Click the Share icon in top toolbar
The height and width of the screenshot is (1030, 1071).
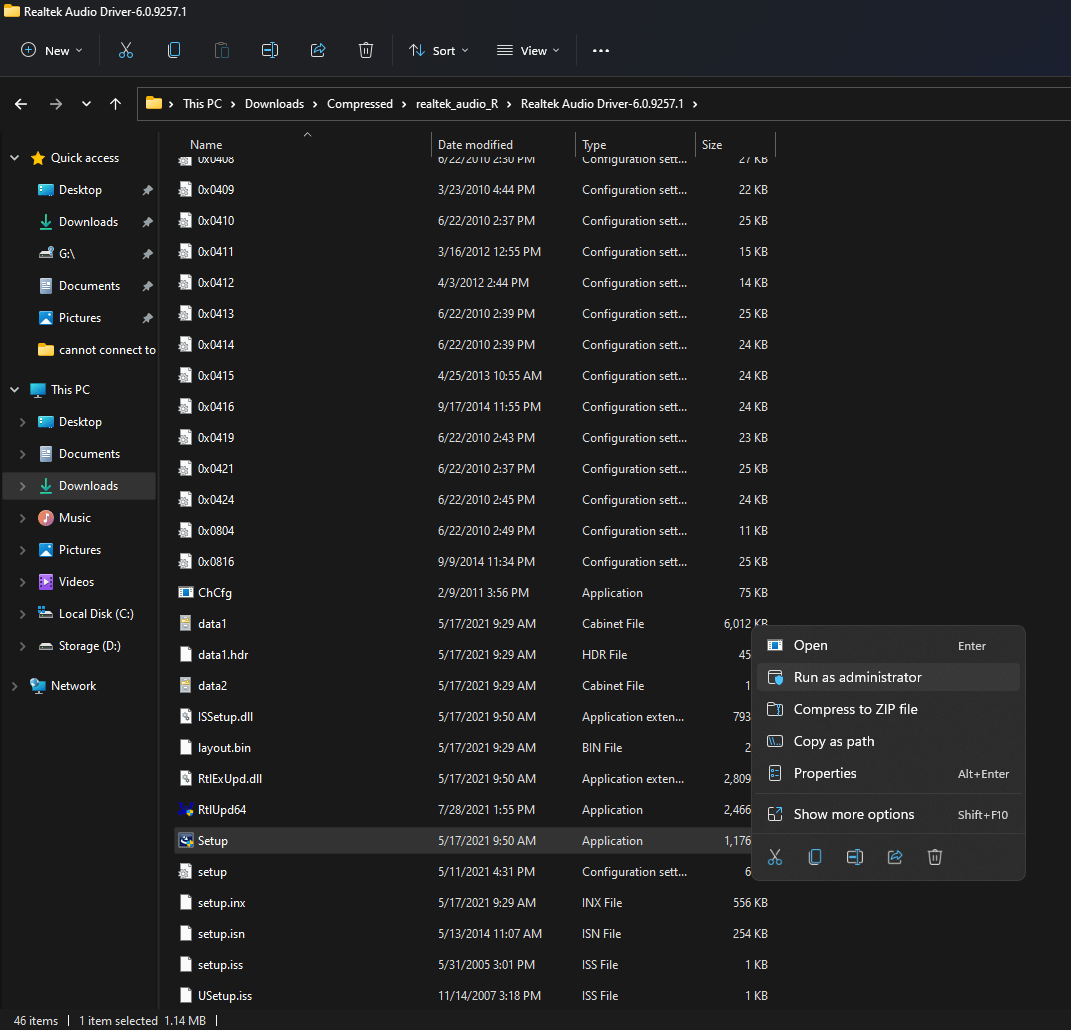(318, 50)
